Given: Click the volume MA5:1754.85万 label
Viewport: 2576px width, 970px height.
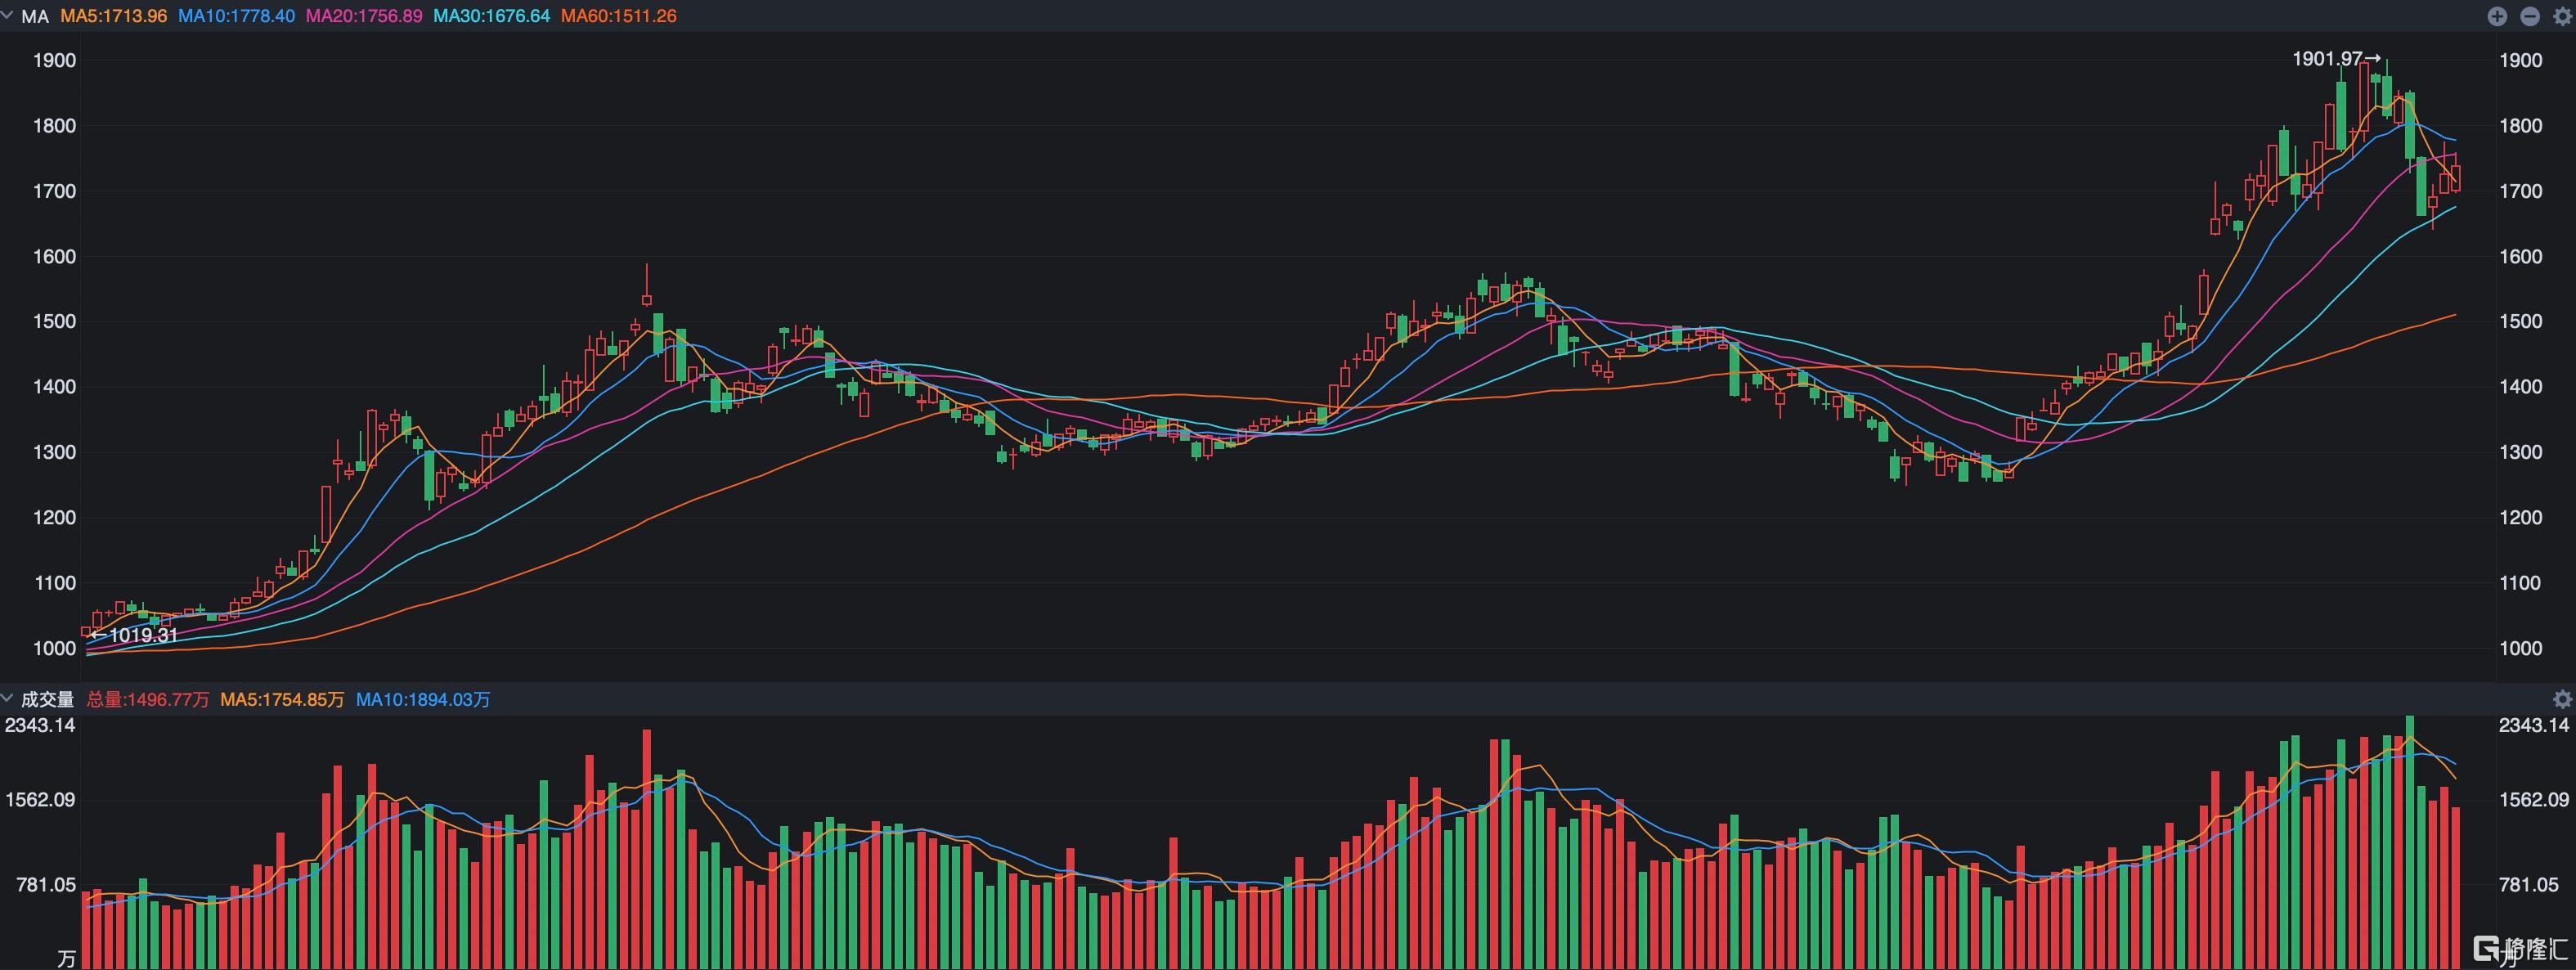Looking at the screenshot, I should coord(282,699).
